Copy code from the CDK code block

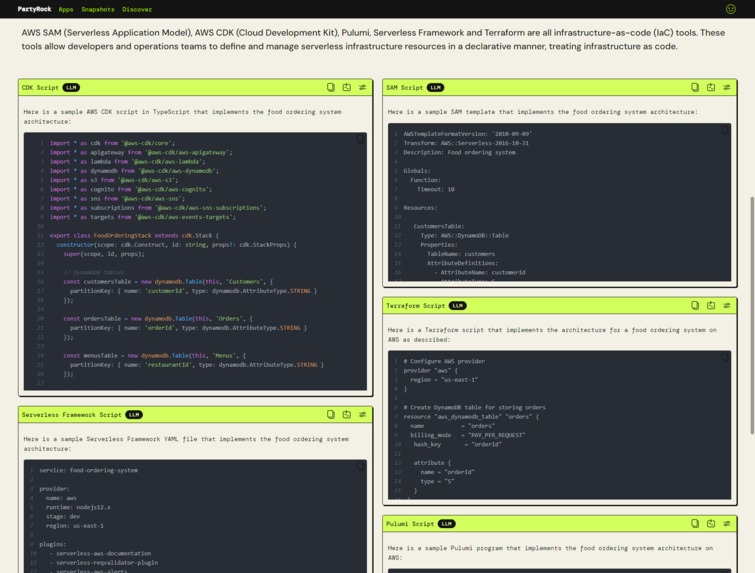point(360,139)
